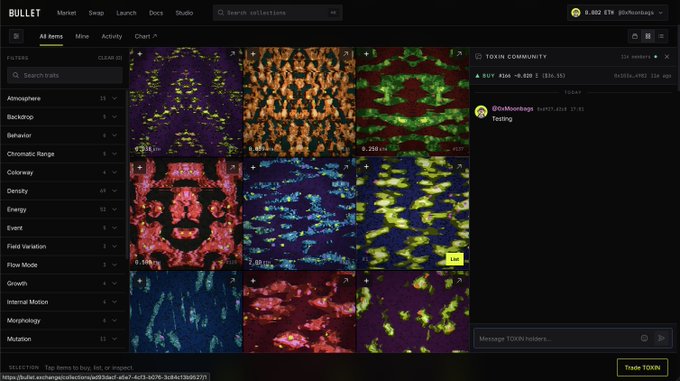Click the yellow List button
This screenshot has height=381, width=680.
[454, 259]
